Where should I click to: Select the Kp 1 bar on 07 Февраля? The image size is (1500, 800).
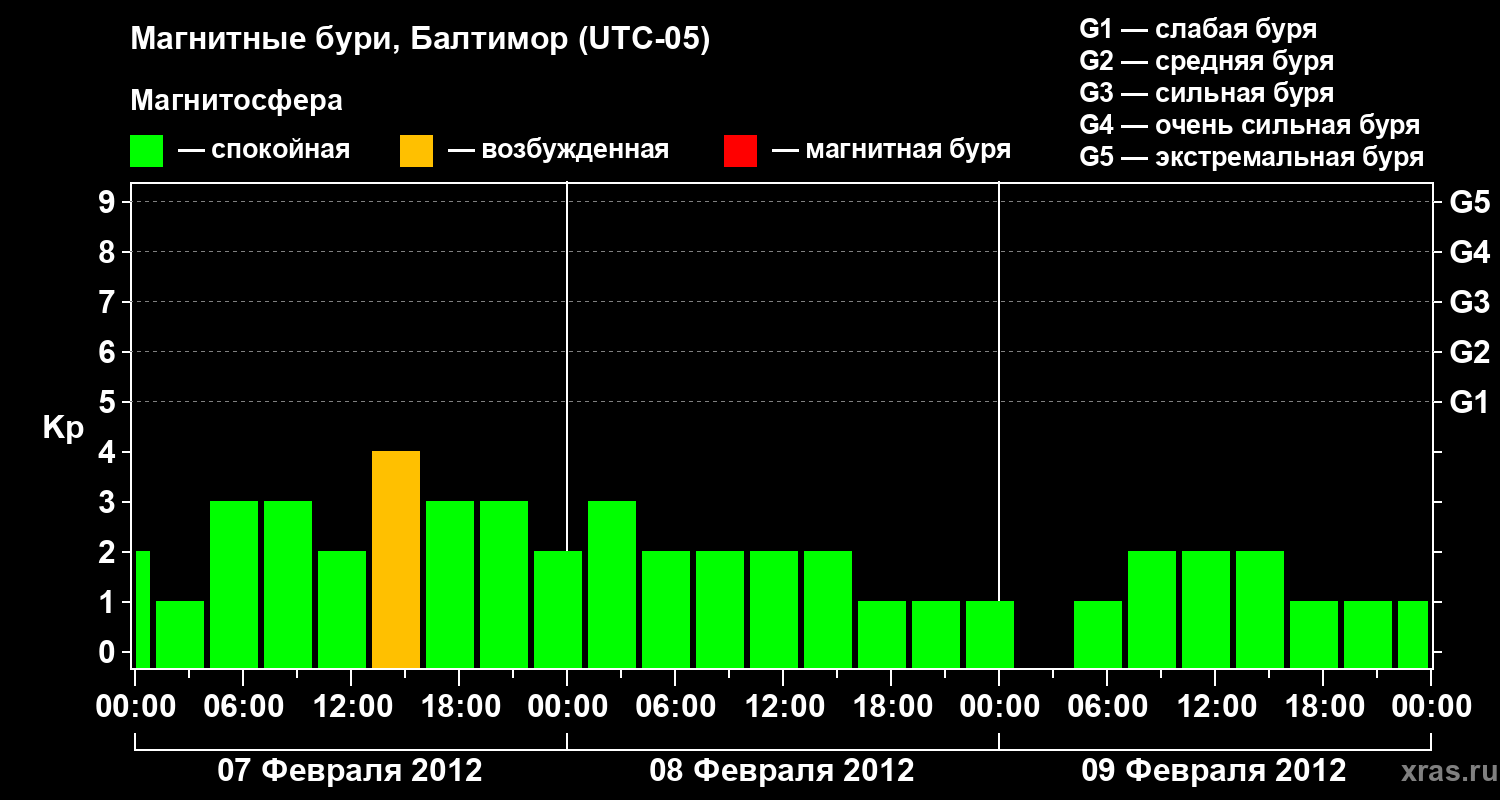pos(180,635)
